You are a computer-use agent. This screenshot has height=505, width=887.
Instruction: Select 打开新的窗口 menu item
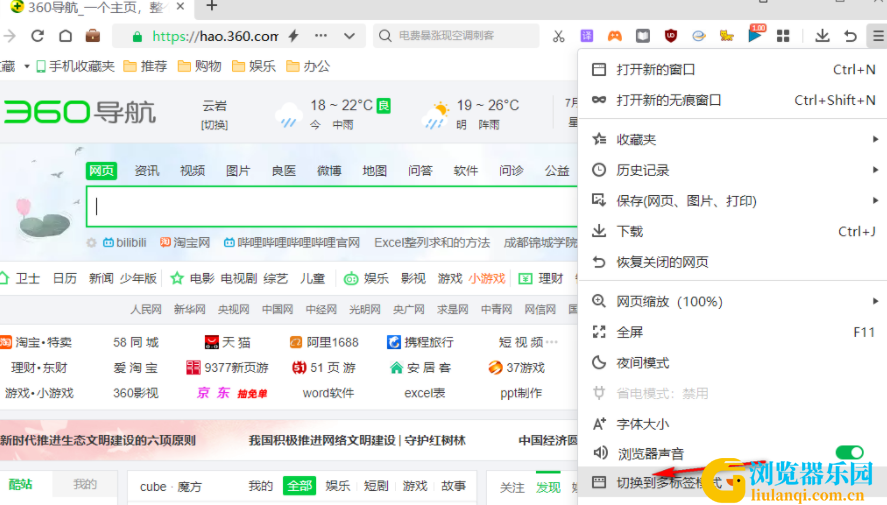tap(733, 70)
